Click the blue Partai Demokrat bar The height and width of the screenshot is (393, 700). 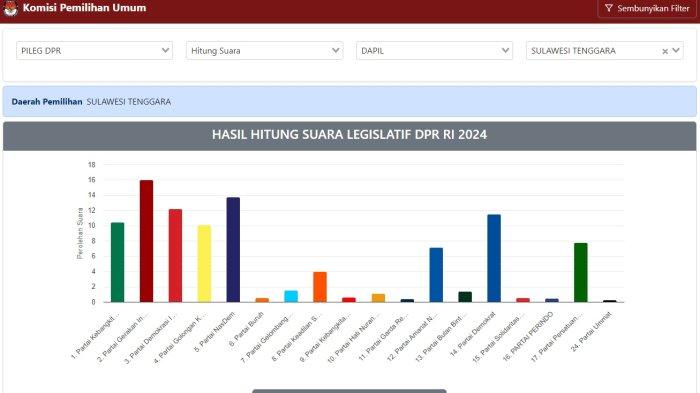(494, 258)
